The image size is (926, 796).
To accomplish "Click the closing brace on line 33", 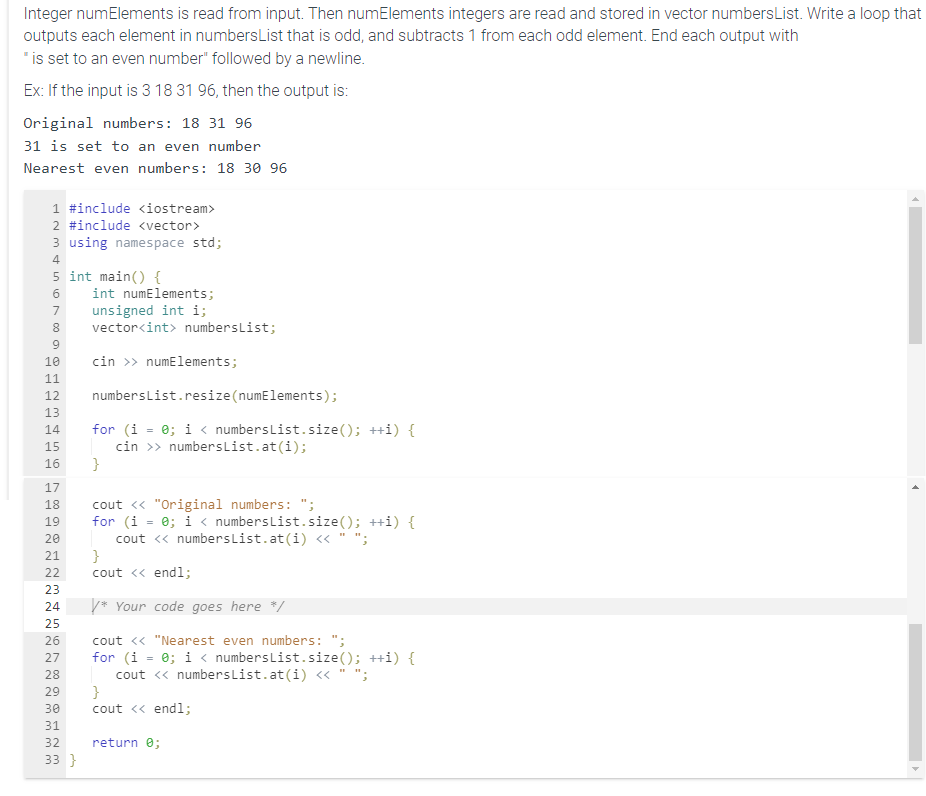I will point(72,759).
